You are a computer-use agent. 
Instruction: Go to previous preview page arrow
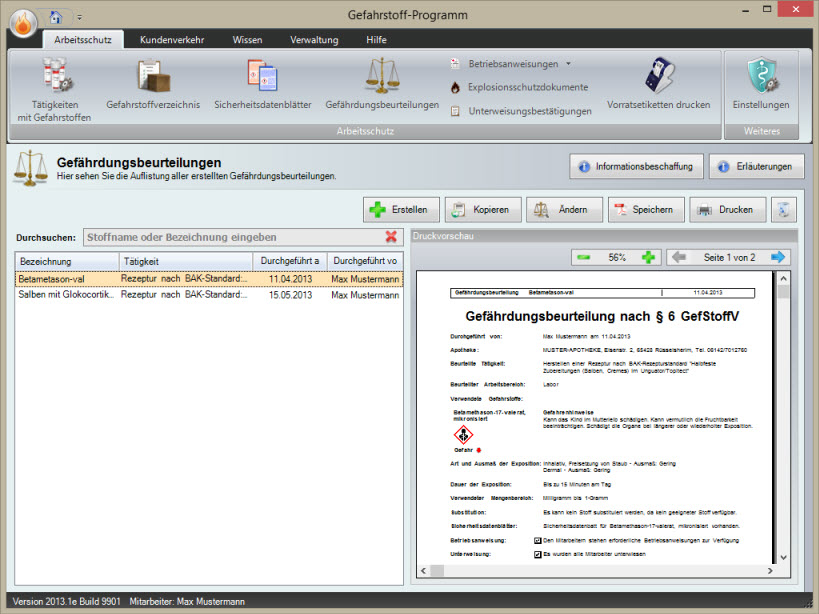[x=678, y=257]
